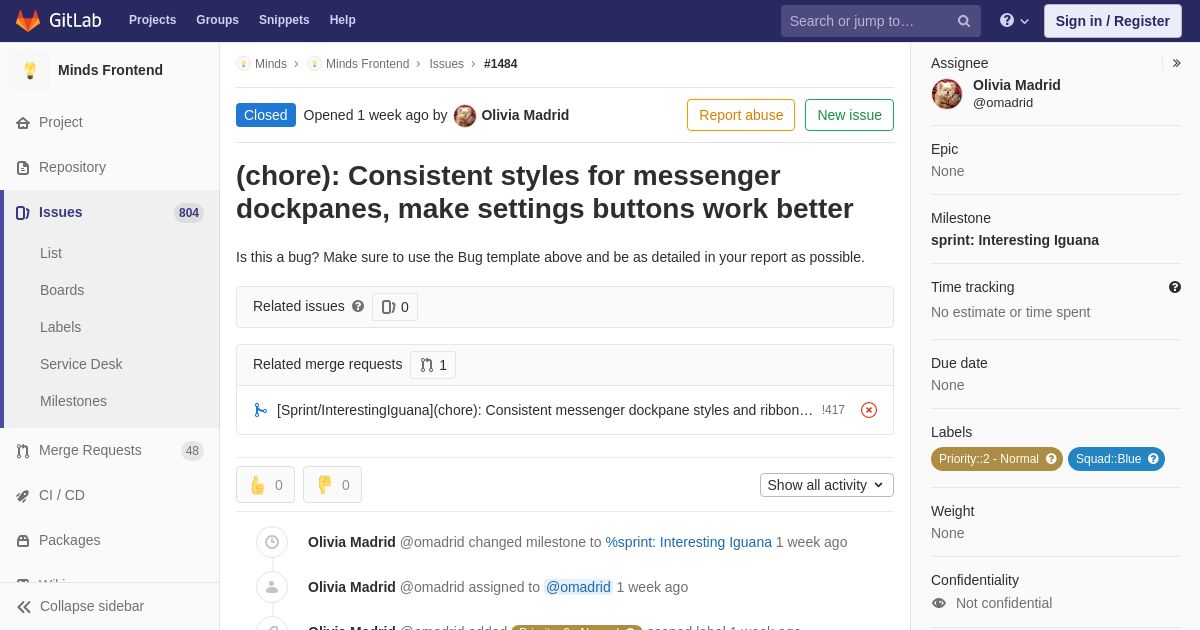Click the closed merge request status icon

coord(869,410)
